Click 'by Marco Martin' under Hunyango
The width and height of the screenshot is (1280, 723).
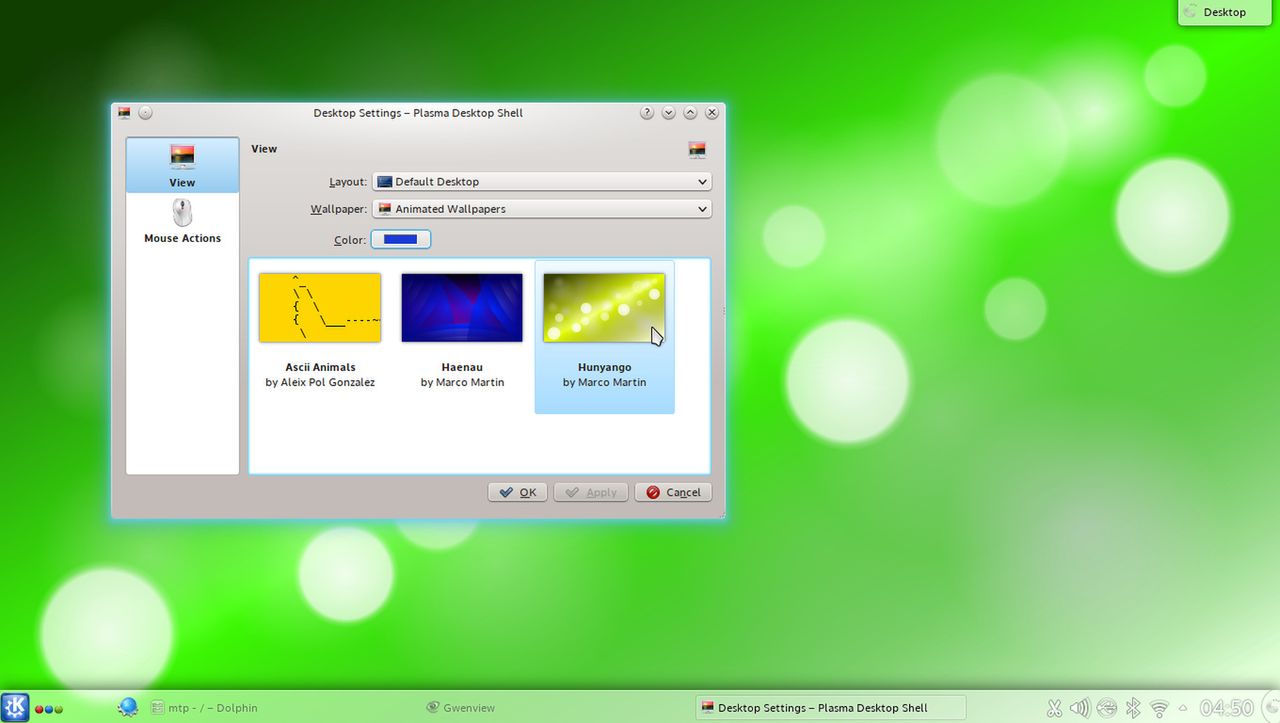[x=604, y=382]
